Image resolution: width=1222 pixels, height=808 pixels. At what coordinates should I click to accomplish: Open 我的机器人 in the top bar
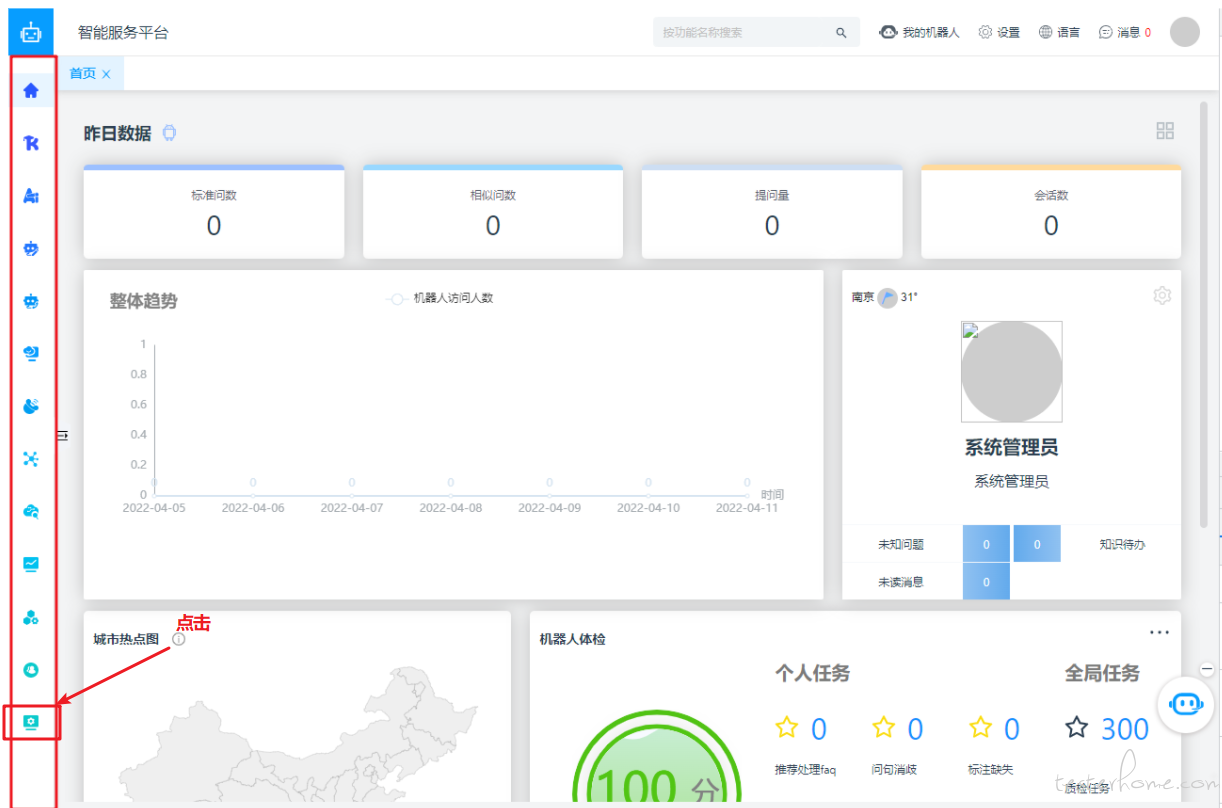point(919,32)
